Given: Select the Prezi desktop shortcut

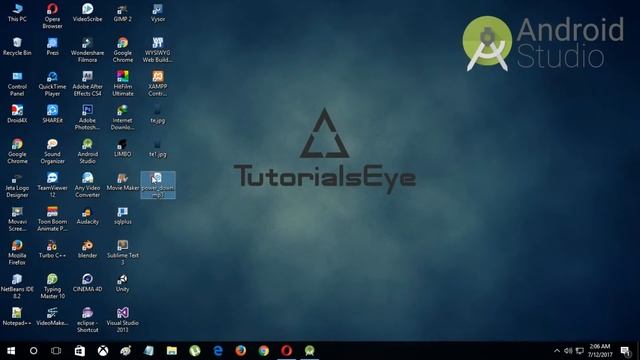Looking at the screenshot, I should click(52, 46).
